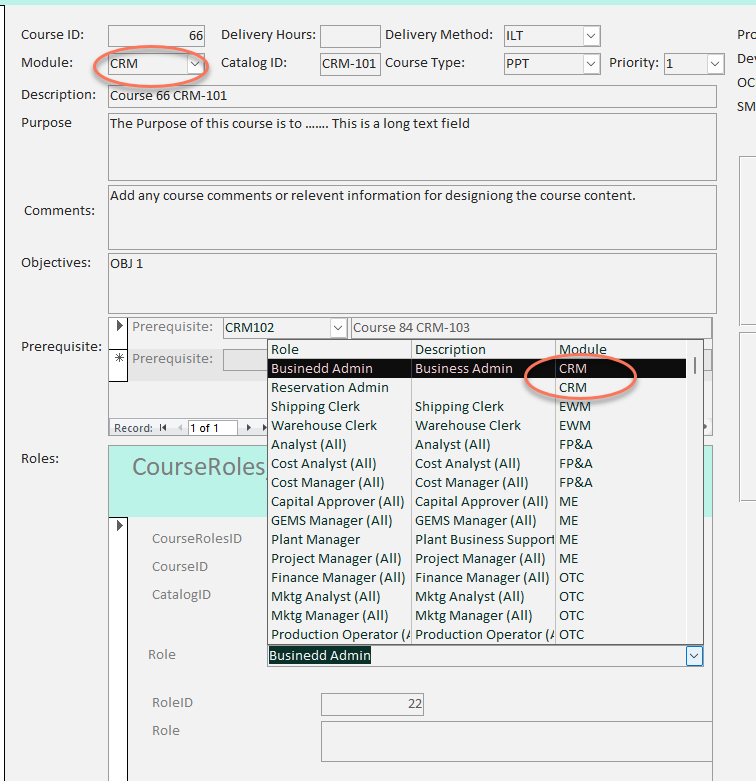The image size is (756, 781).
Task: Select Finance Manager (All) role
Action: click(x=477, y=577)
